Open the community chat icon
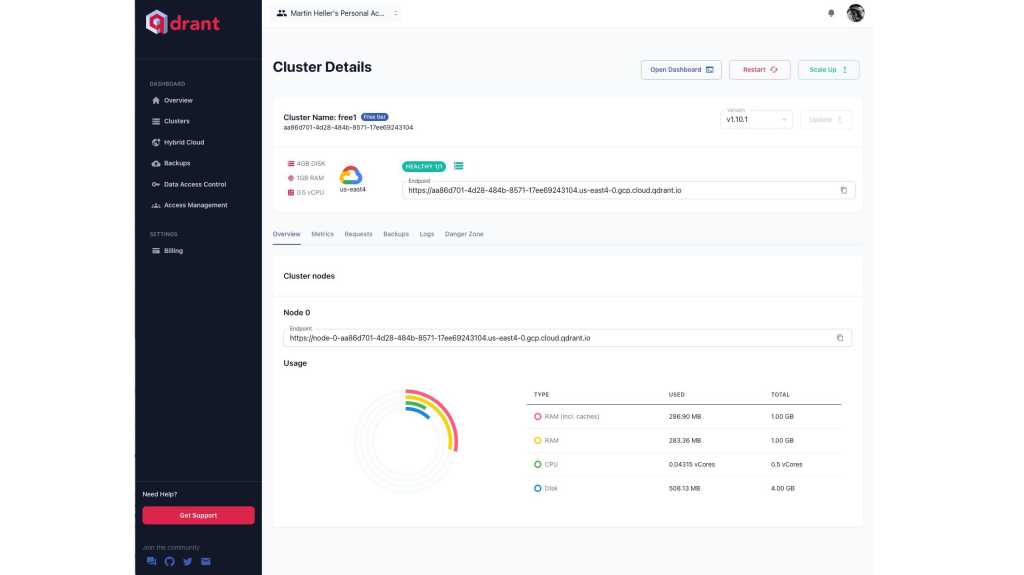 coord(151,561)
